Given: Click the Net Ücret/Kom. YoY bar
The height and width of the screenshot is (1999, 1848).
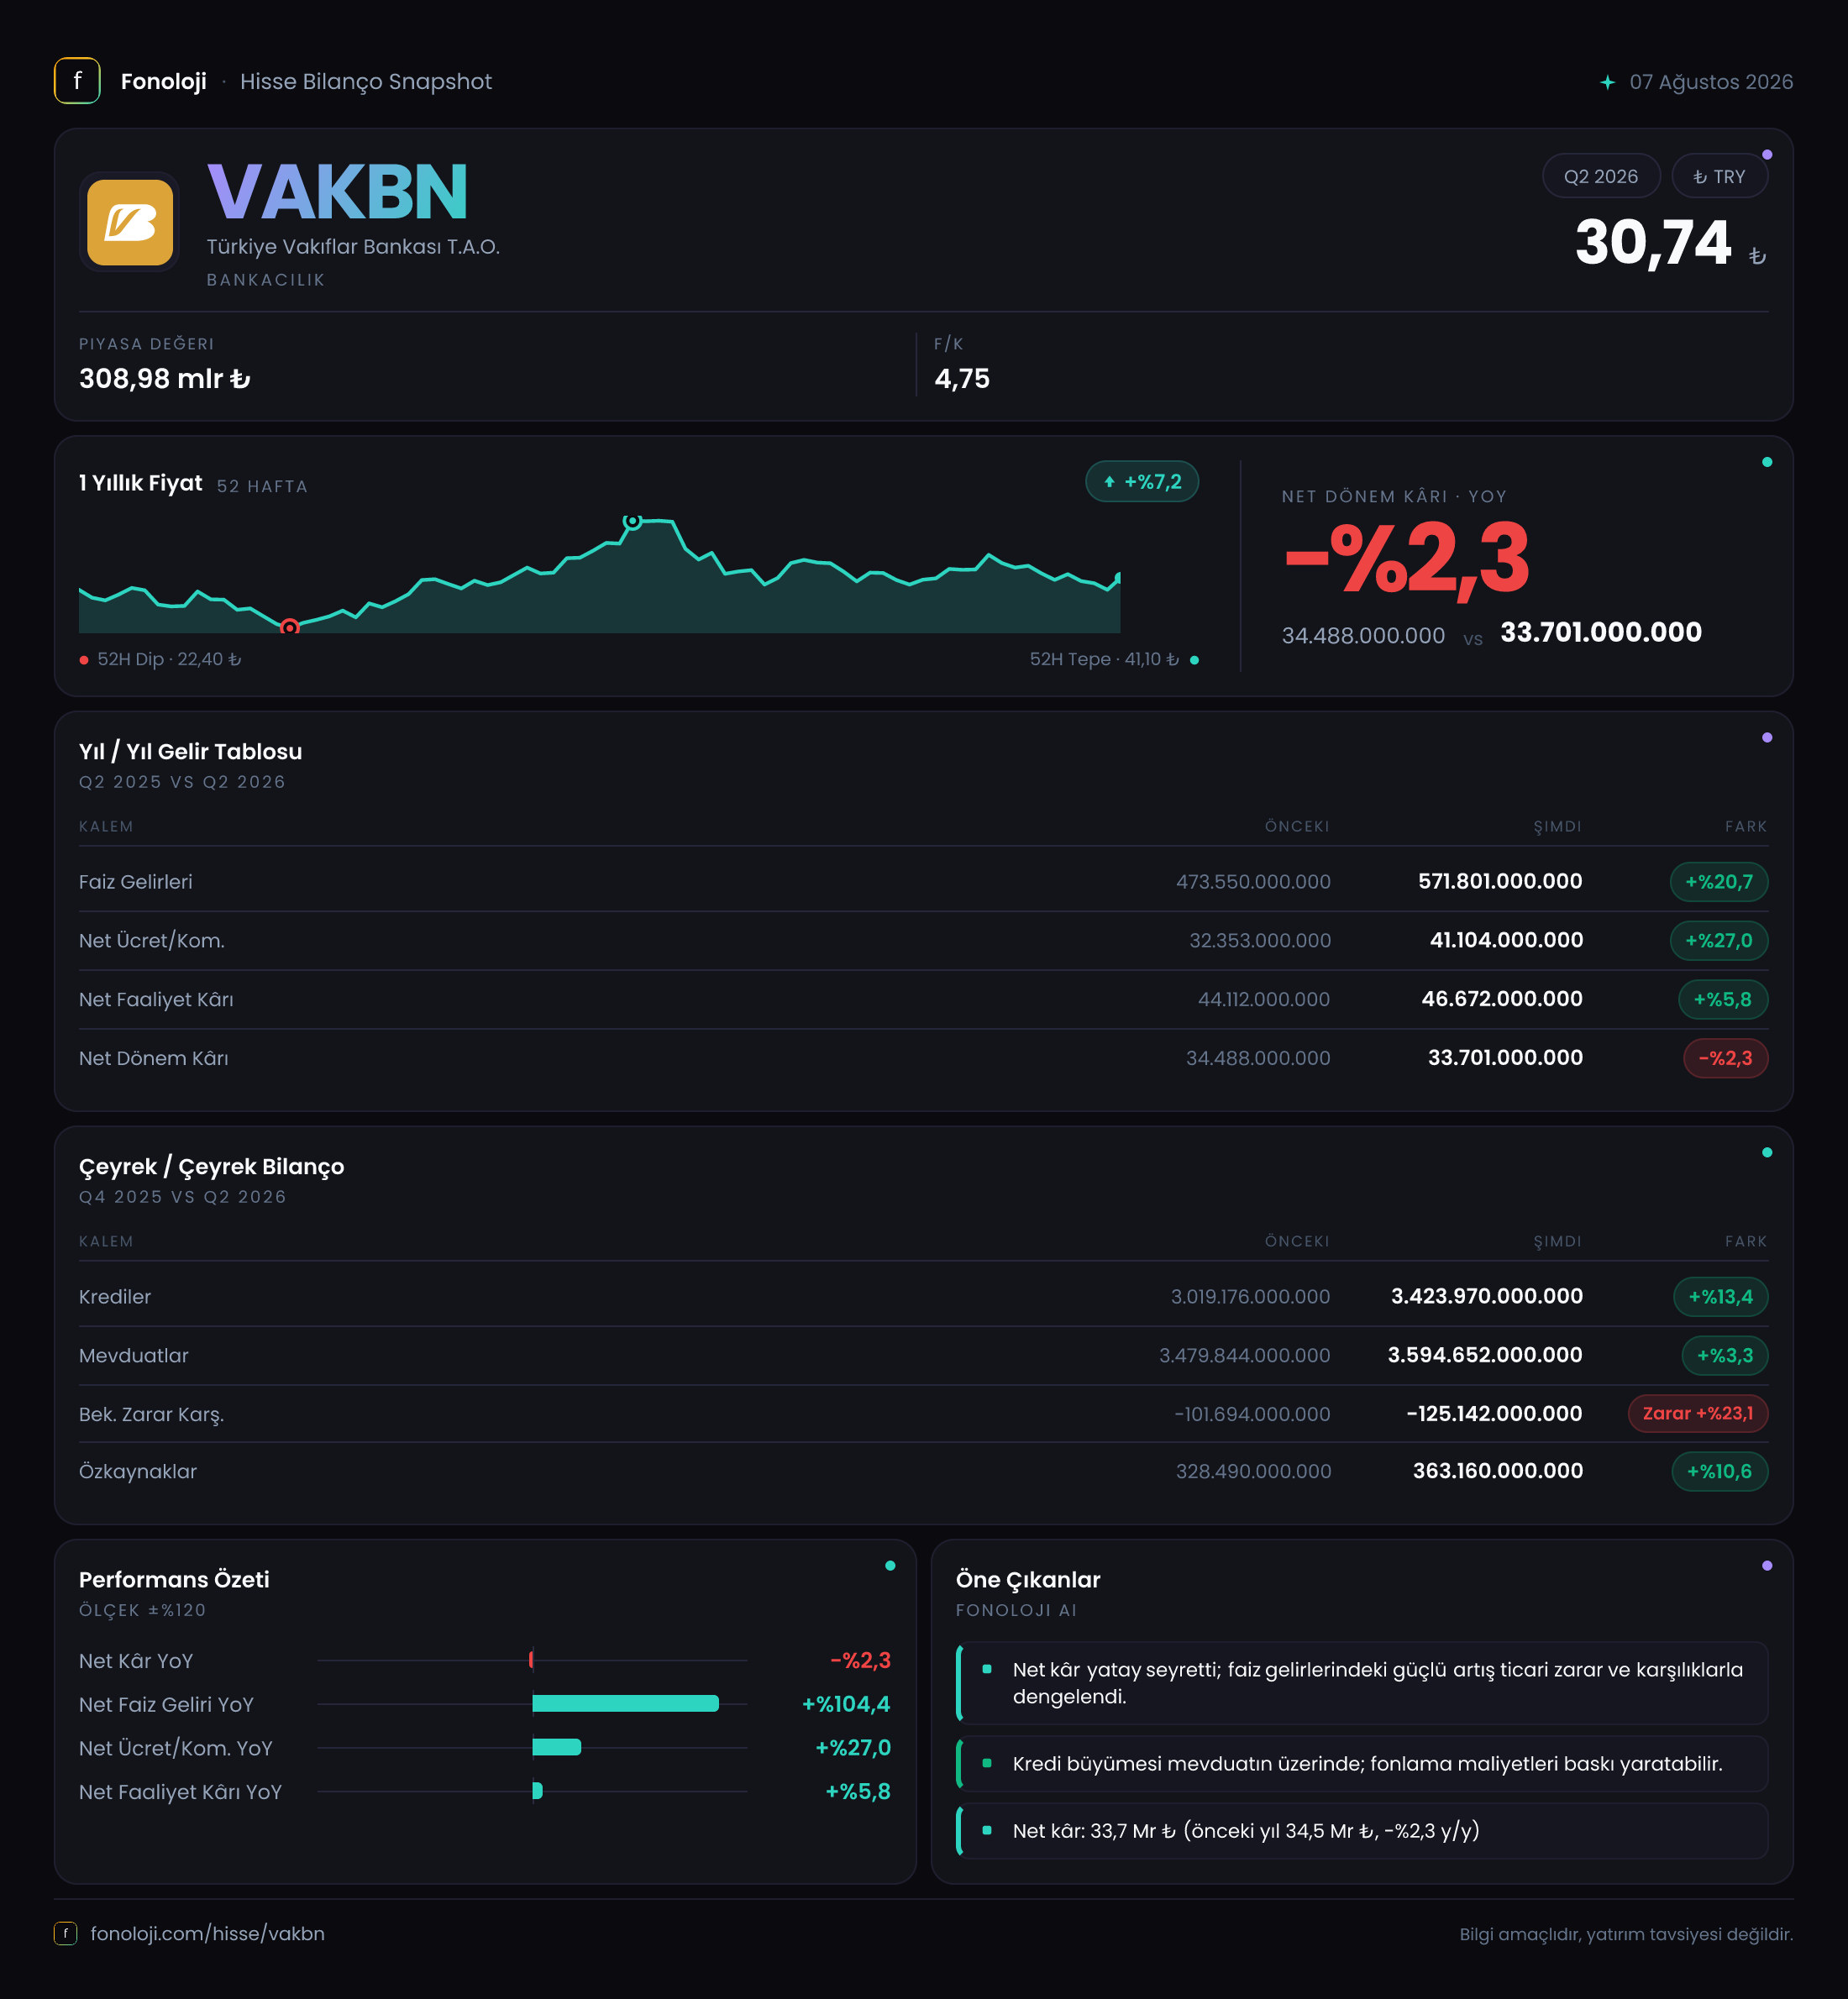Looking at the screenshot, I should tap(556, 1748).
